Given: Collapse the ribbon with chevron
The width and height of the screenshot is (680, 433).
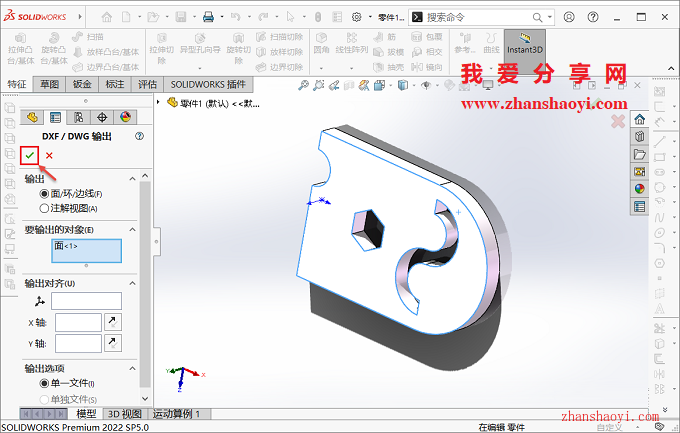Looking at the screenshot, I should click(671, 69).
